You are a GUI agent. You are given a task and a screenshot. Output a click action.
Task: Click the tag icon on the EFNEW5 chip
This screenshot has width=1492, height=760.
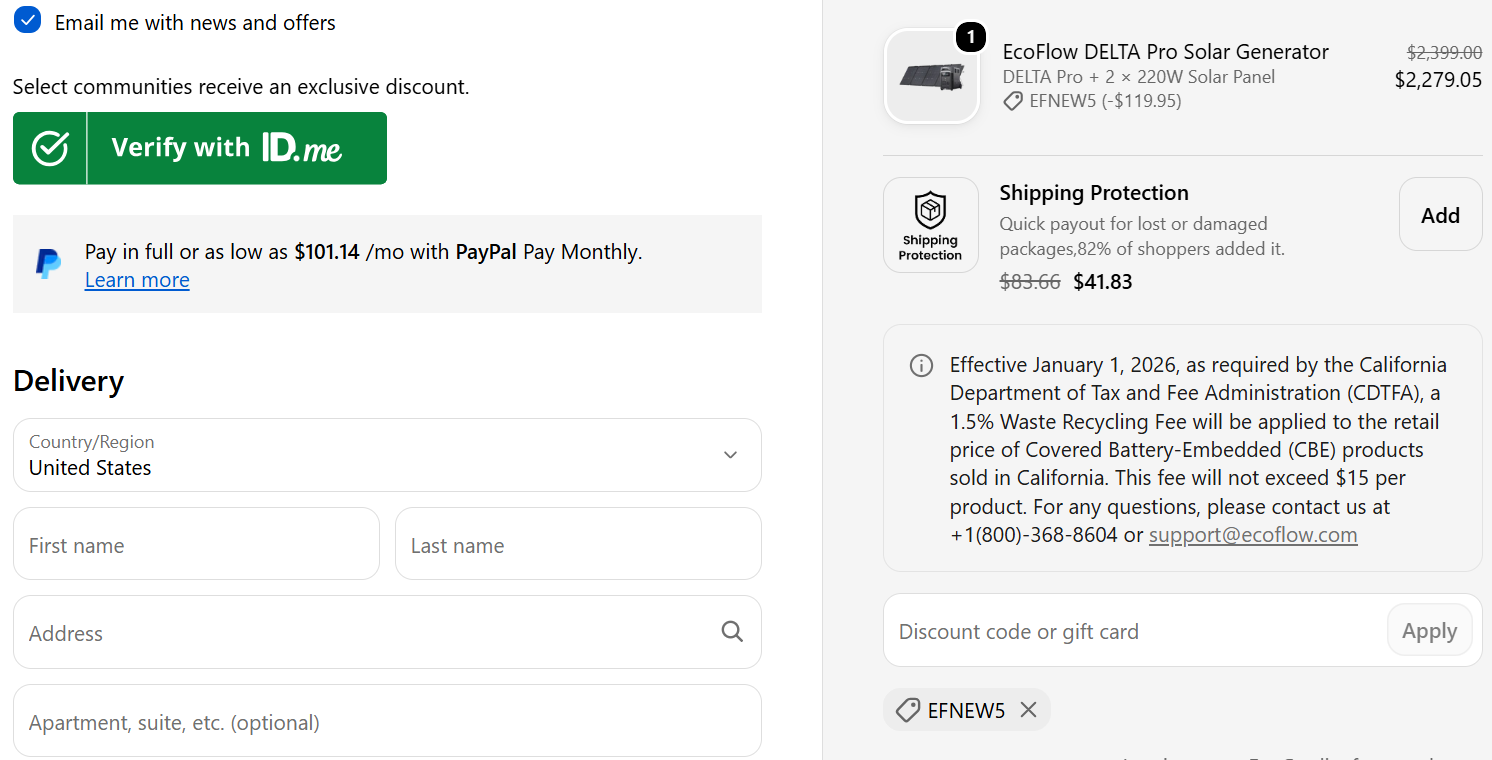[907, 710]
